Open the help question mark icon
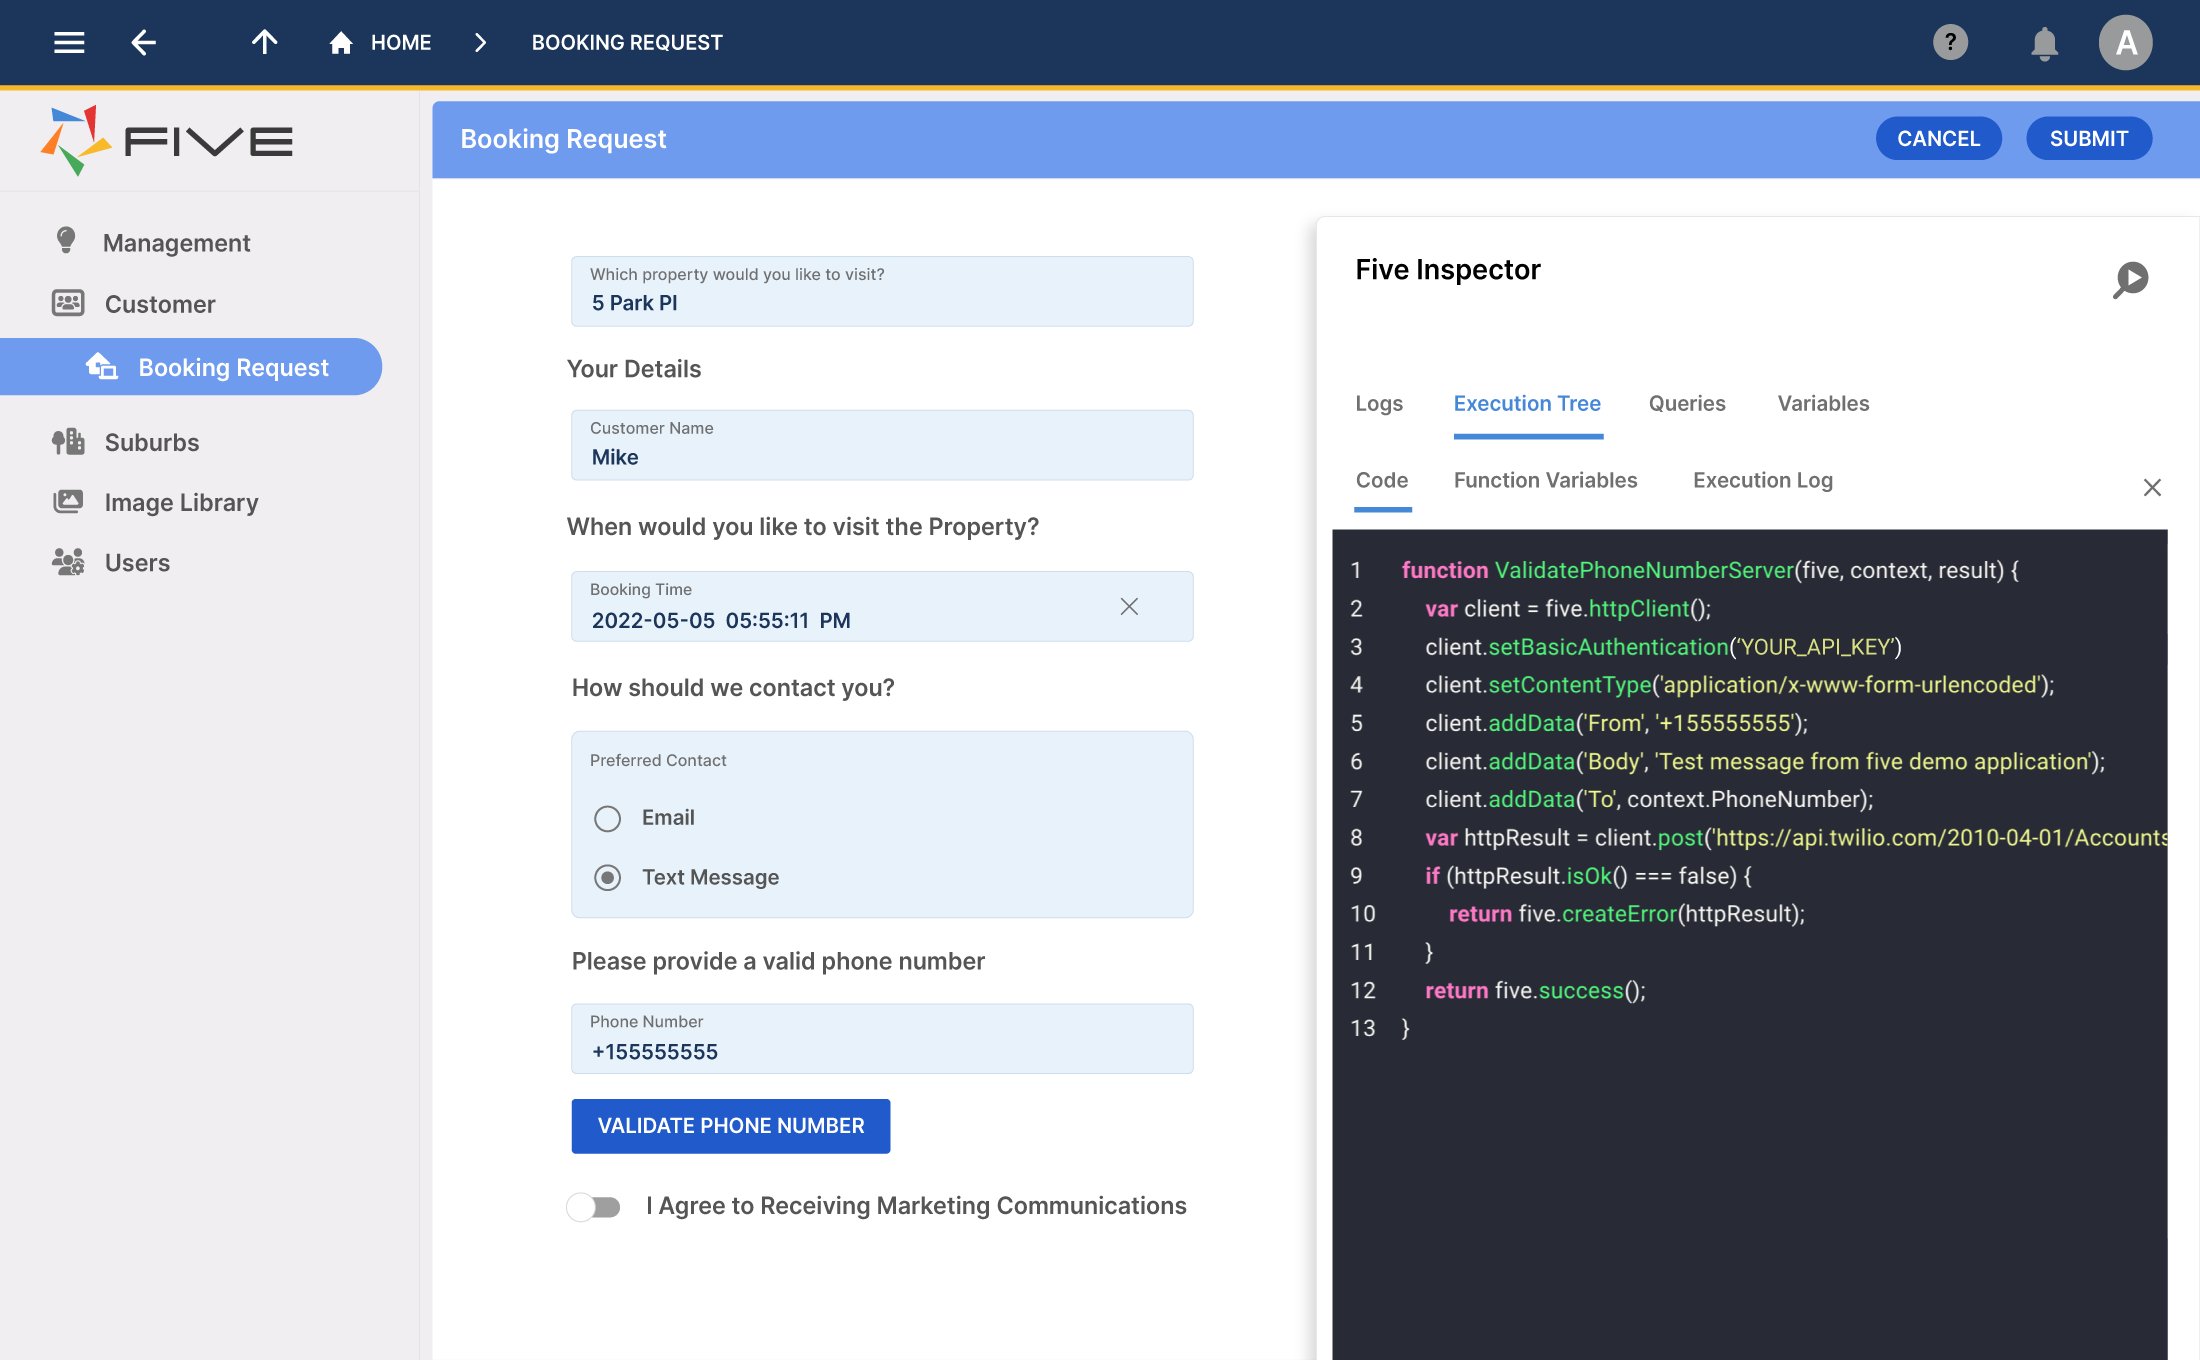The height and width of the screenshot is (1360, 2200). 1949,42
